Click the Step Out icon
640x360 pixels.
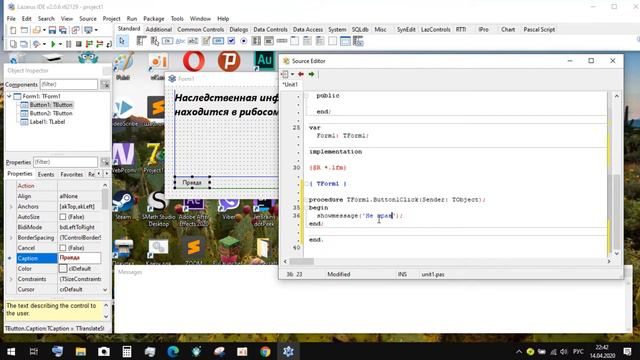click(109, 44)
